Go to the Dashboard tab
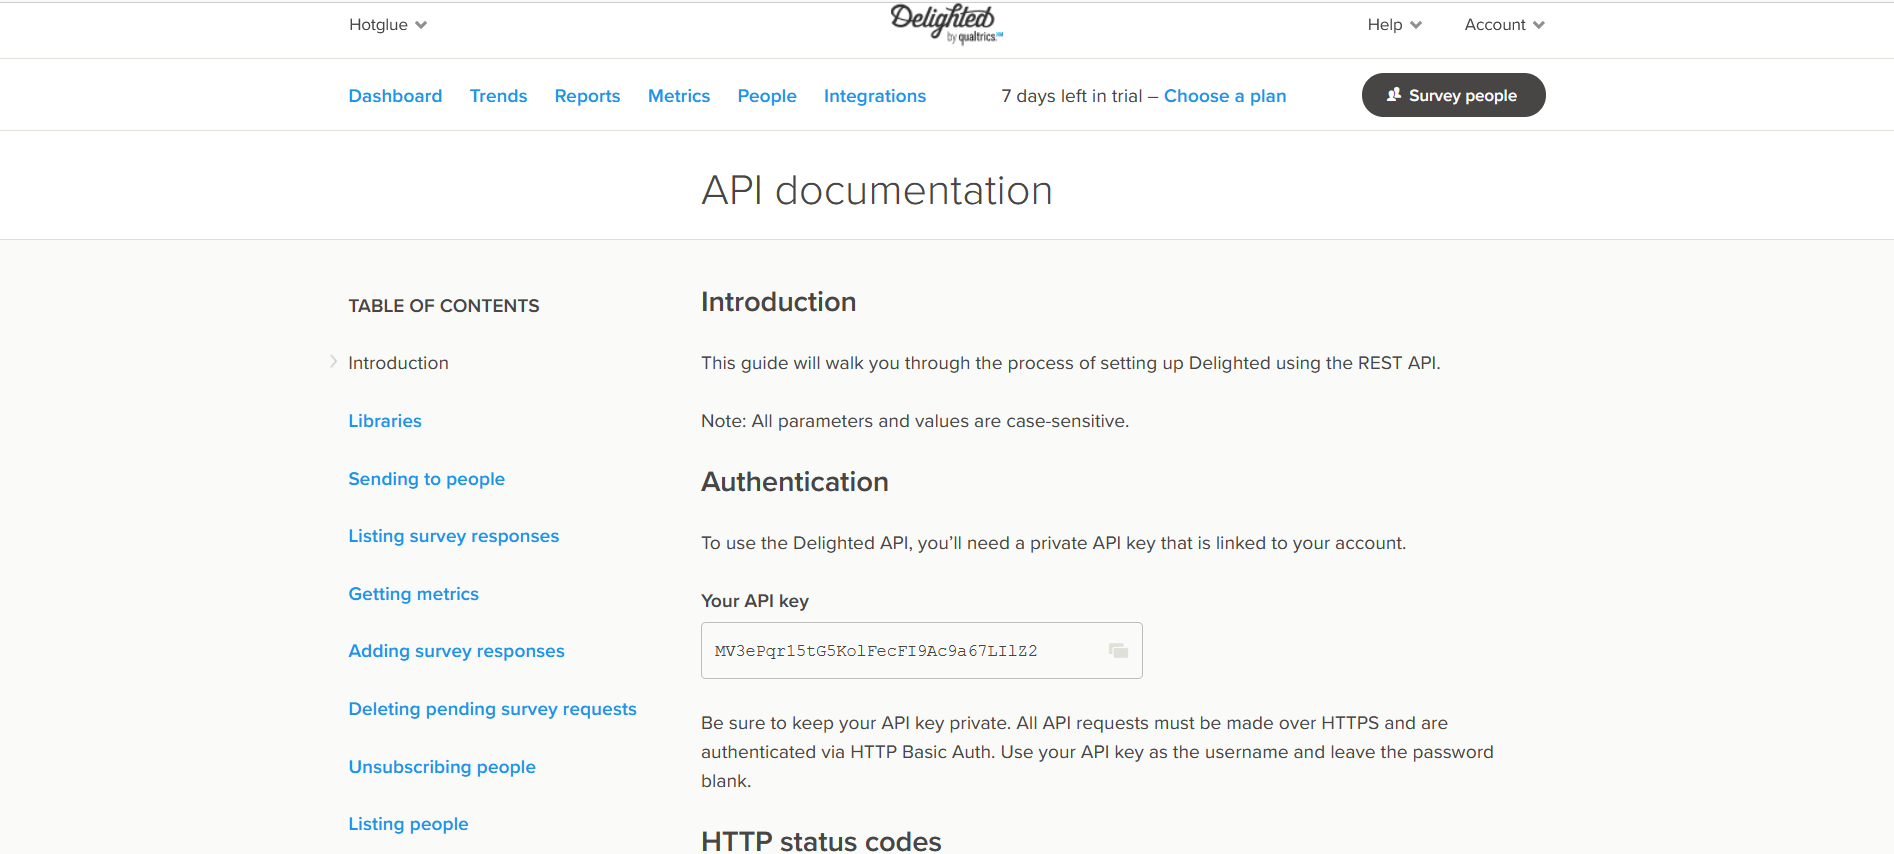Viewport: 1894px width, 854px height. click(395, 96)
